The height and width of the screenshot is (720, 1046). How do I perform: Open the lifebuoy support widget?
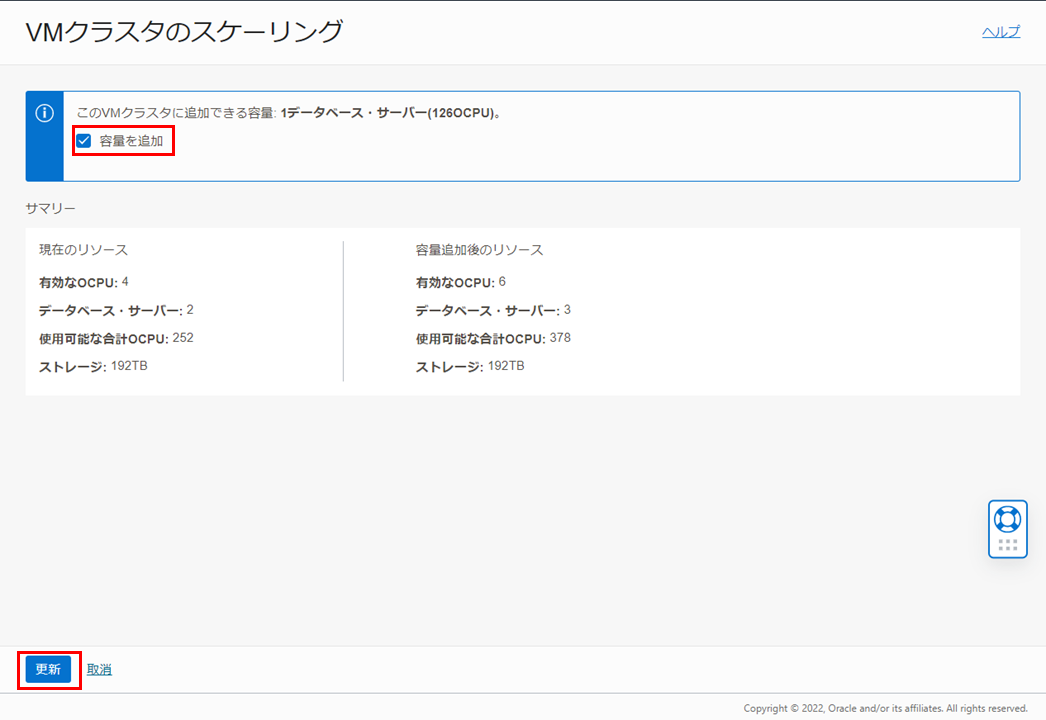click(x=1007, y=519)
